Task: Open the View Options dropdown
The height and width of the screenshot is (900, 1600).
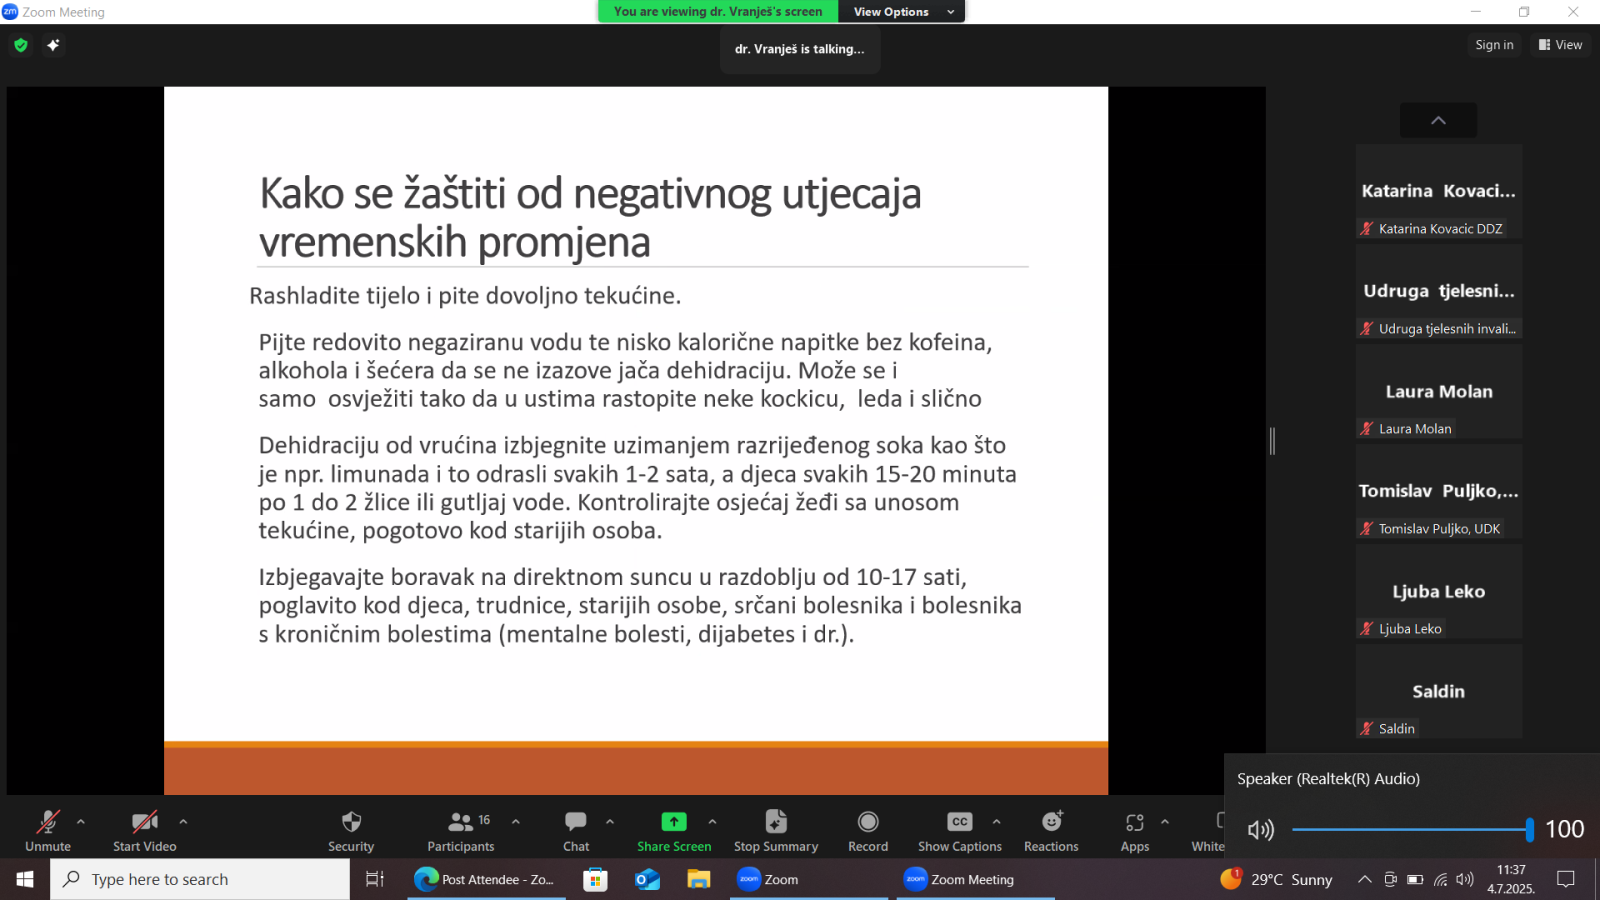Action: tap(903, 12)
